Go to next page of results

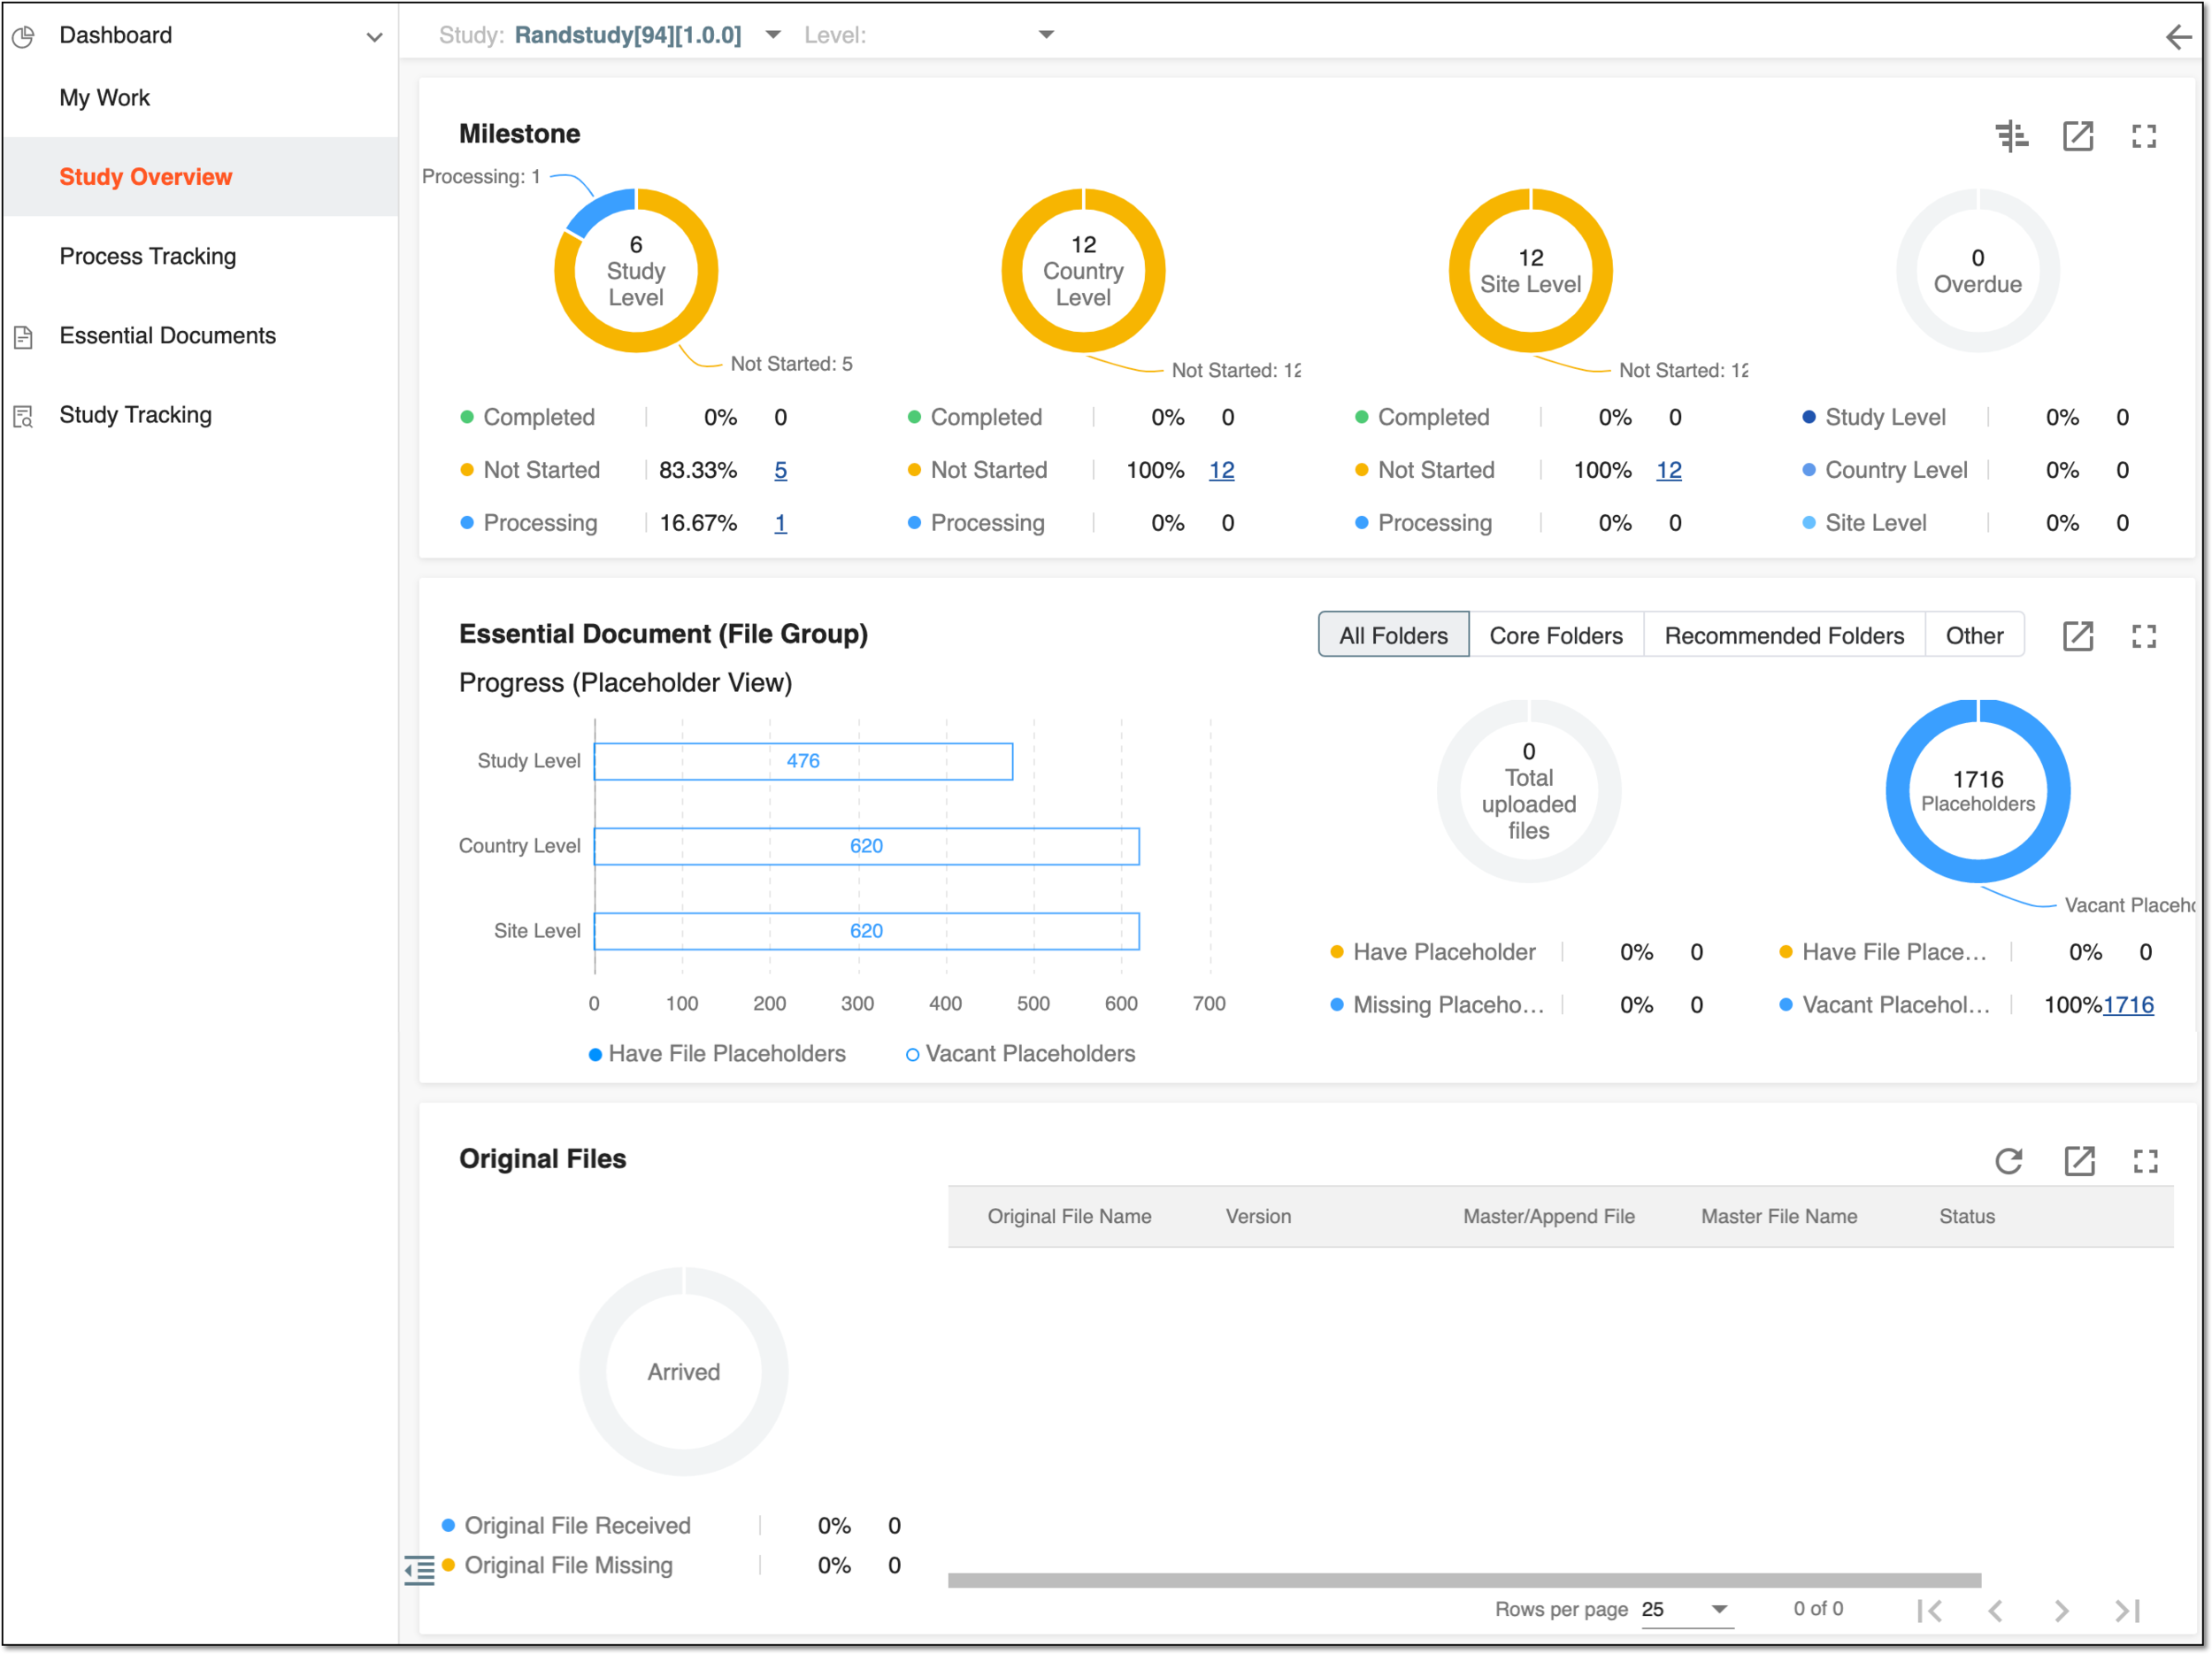[2061, 1610]
